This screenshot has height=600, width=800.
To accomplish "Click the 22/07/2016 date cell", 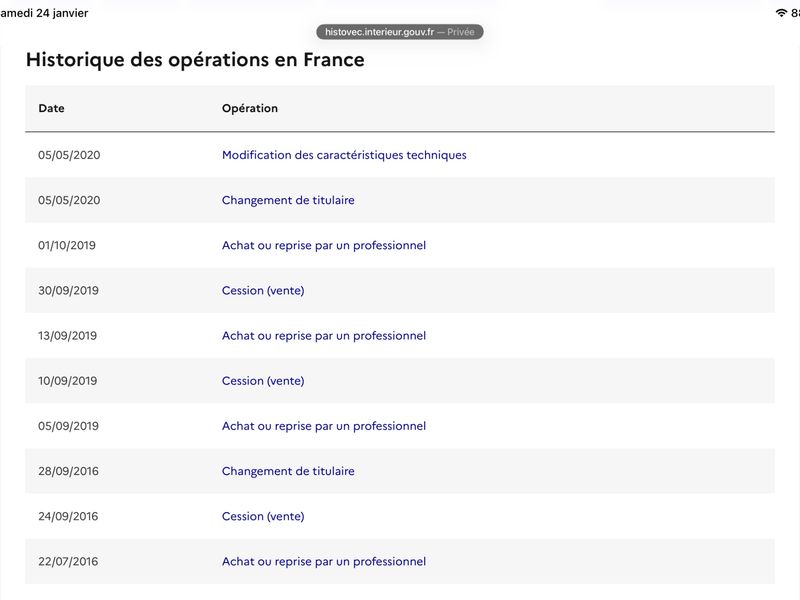I will [68, 562].
